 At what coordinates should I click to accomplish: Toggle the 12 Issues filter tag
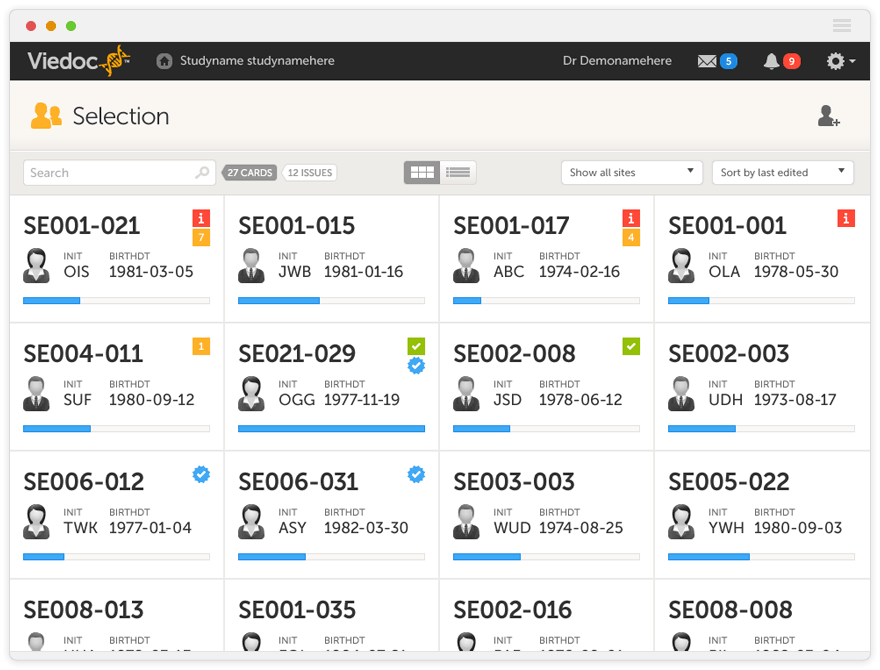(310, 173)
